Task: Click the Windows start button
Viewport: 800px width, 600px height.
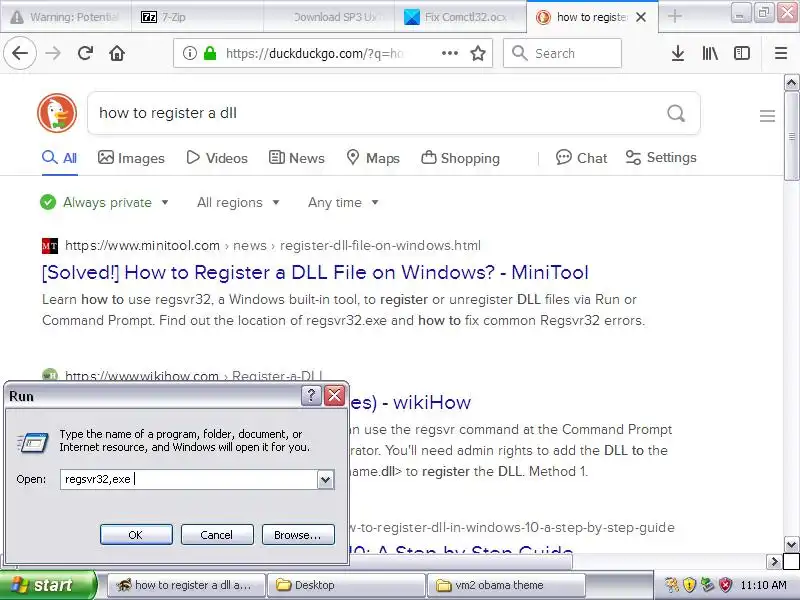Action: 48,585
